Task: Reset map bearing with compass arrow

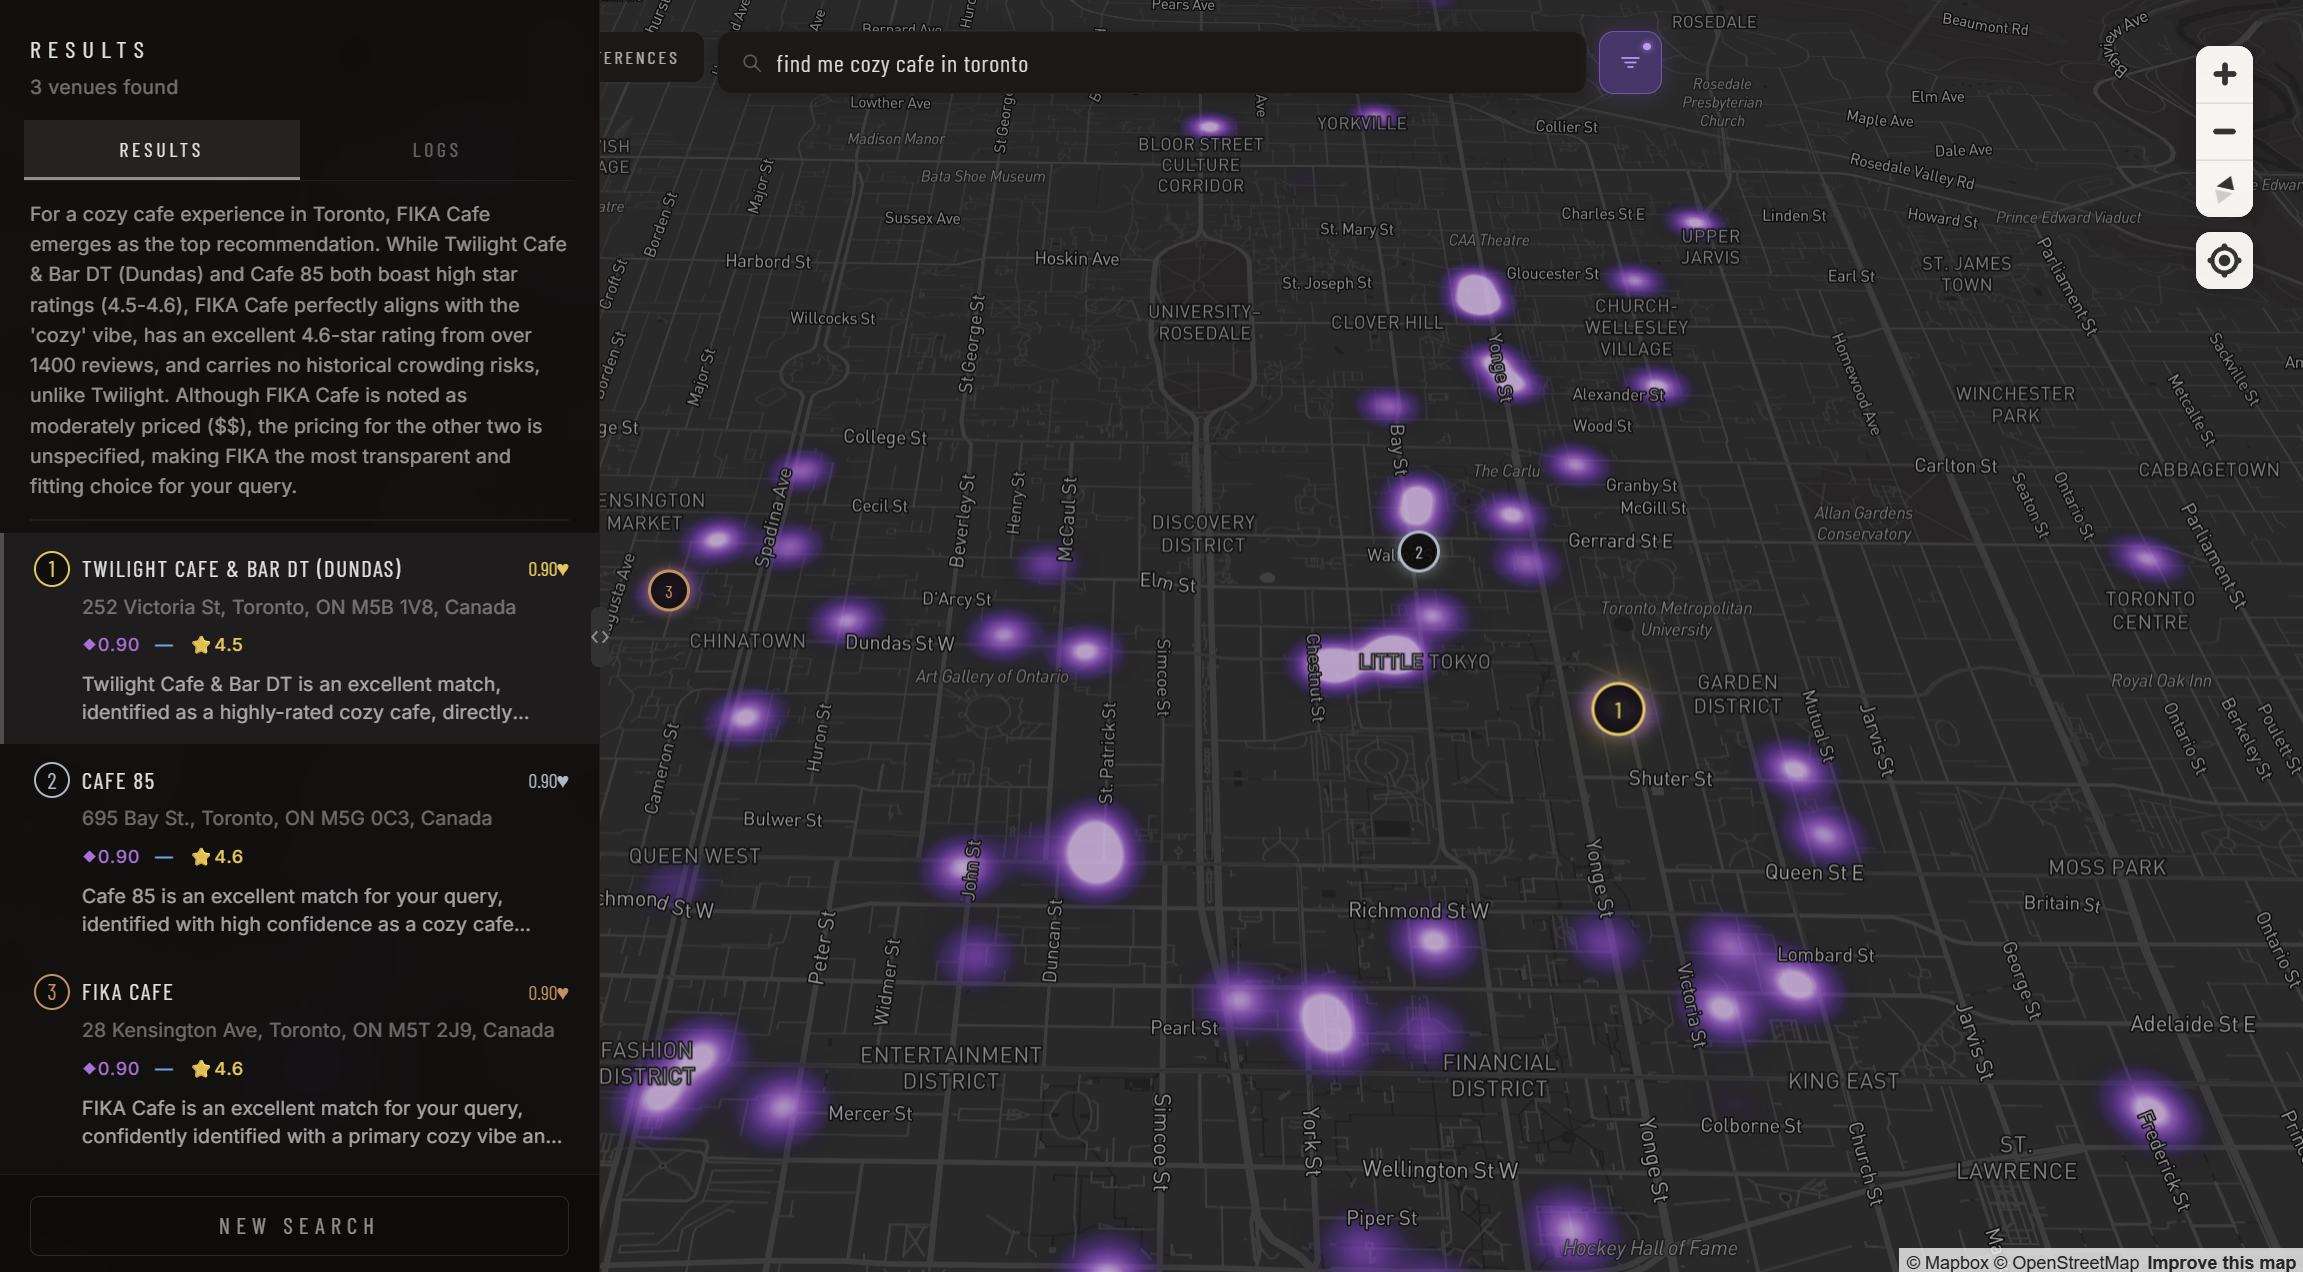Action: pos(2224,189)
